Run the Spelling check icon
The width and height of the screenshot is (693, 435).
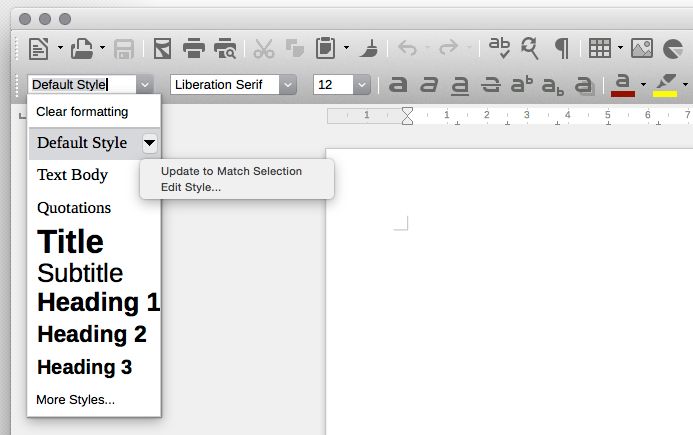(499, 48)
